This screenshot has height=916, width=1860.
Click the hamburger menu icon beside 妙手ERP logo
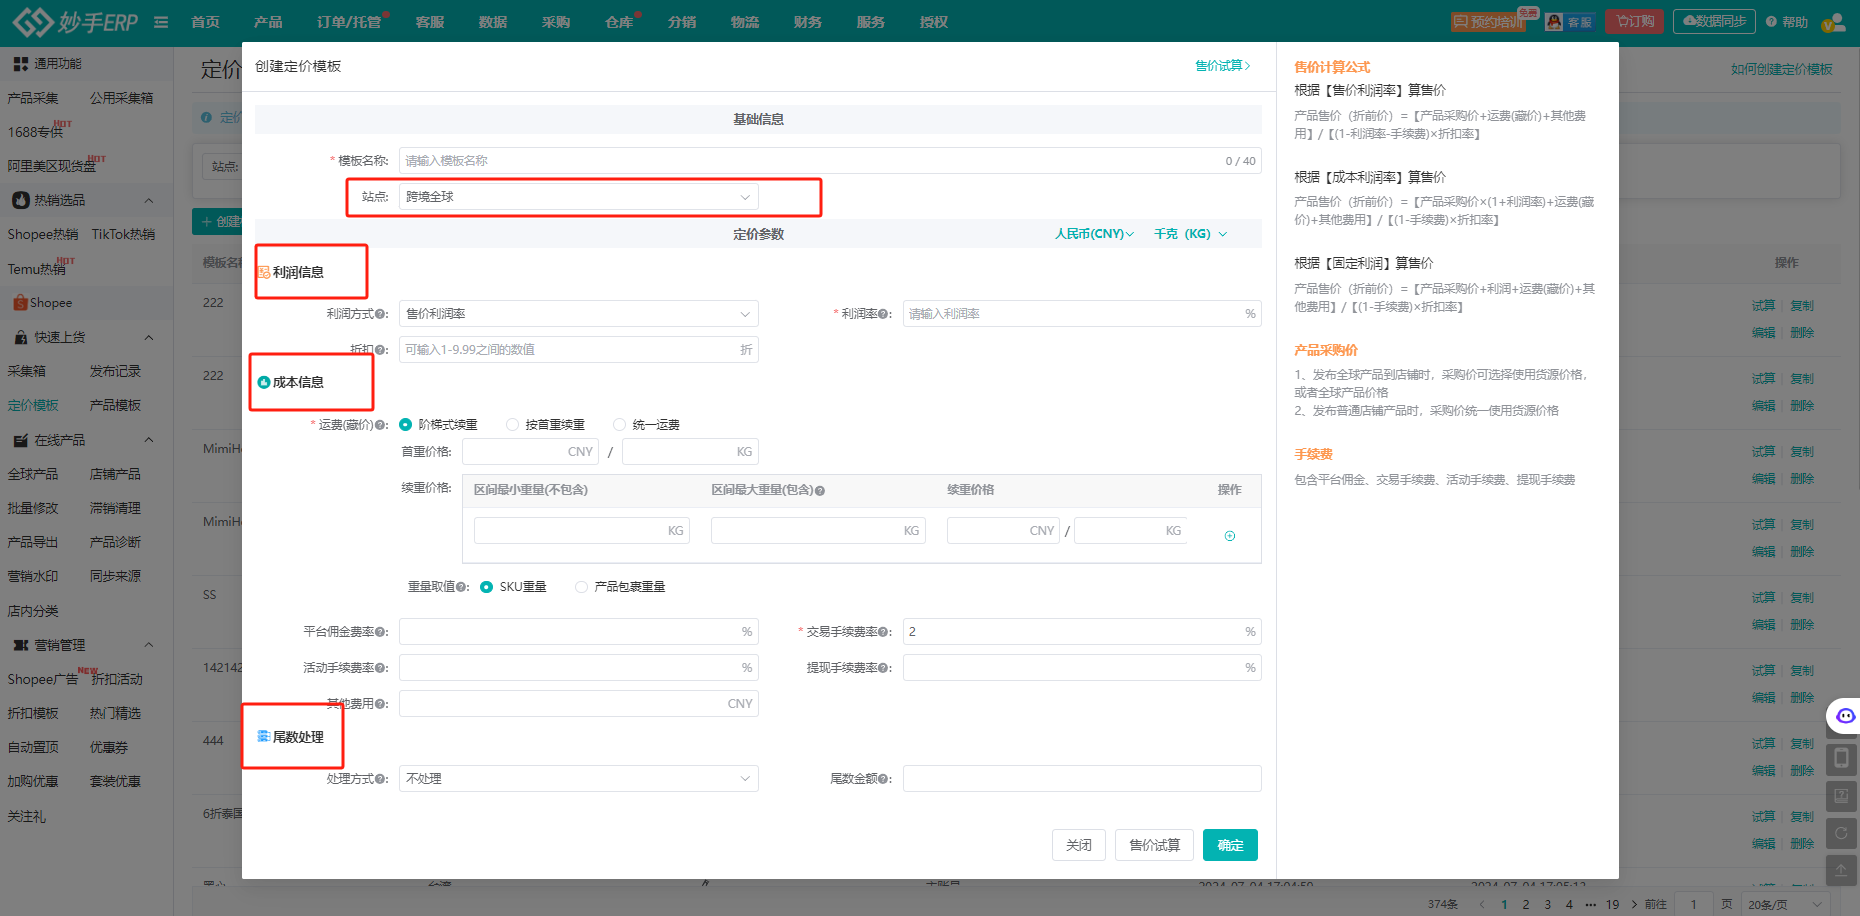161,22
